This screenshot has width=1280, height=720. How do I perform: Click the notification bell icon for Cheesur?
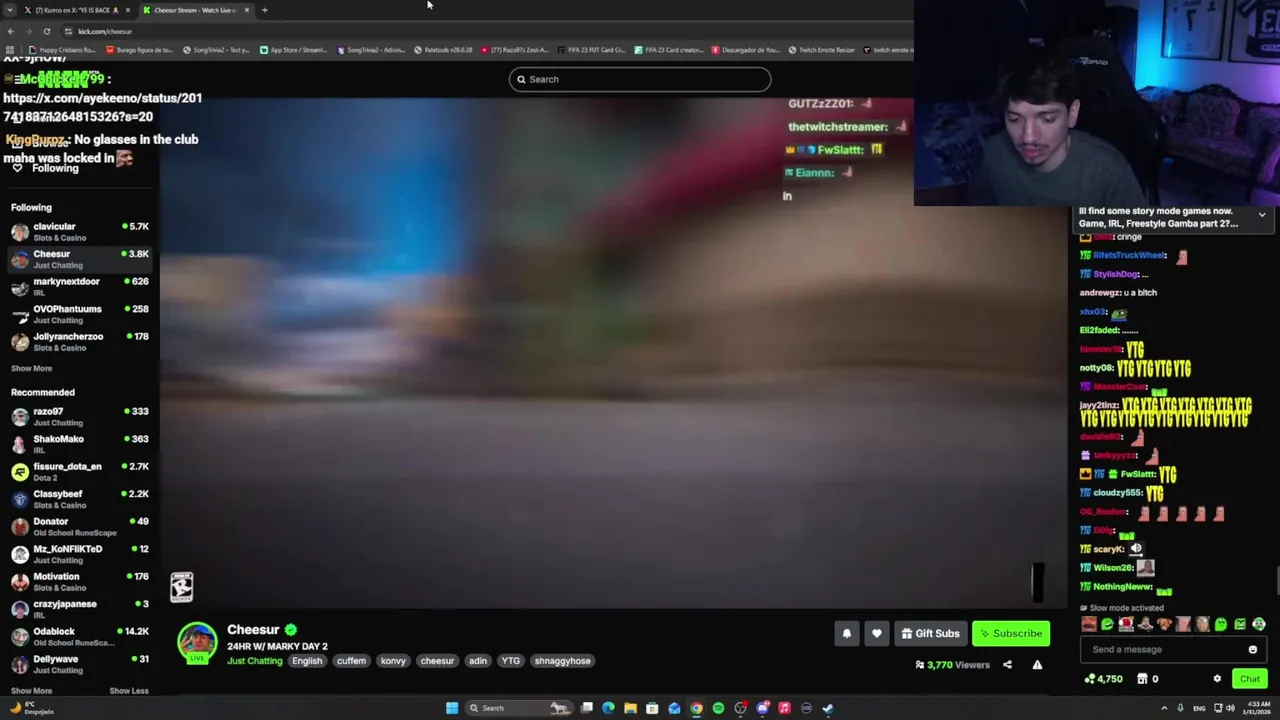(x=846, y=633)
